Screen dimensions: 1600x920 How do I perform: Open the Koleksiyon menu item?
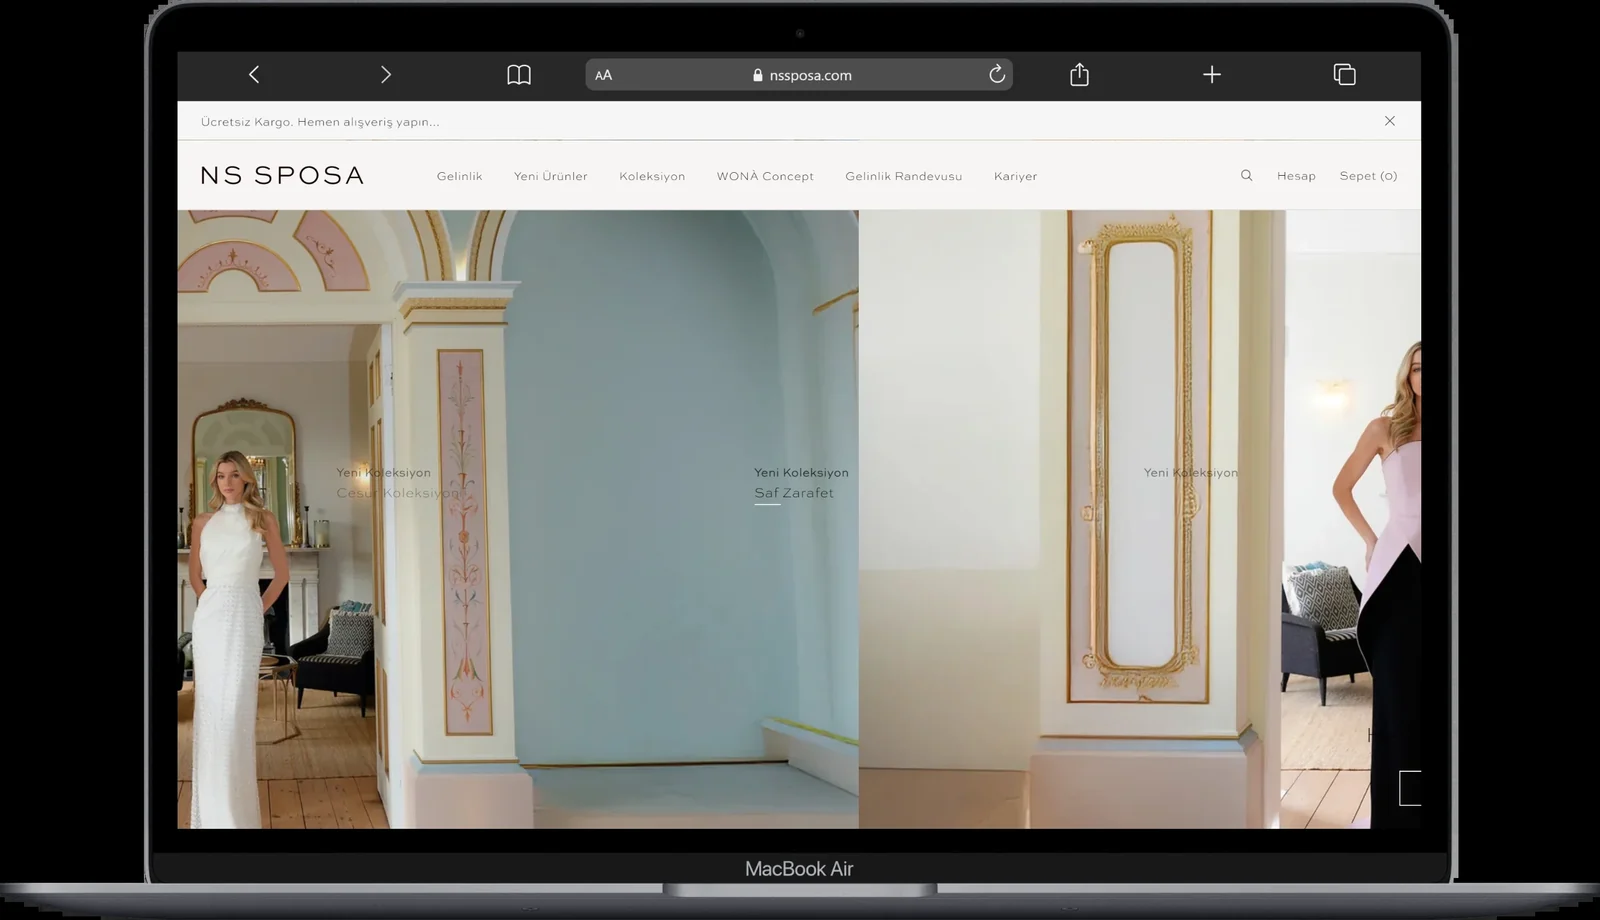(x=652, y=176)
